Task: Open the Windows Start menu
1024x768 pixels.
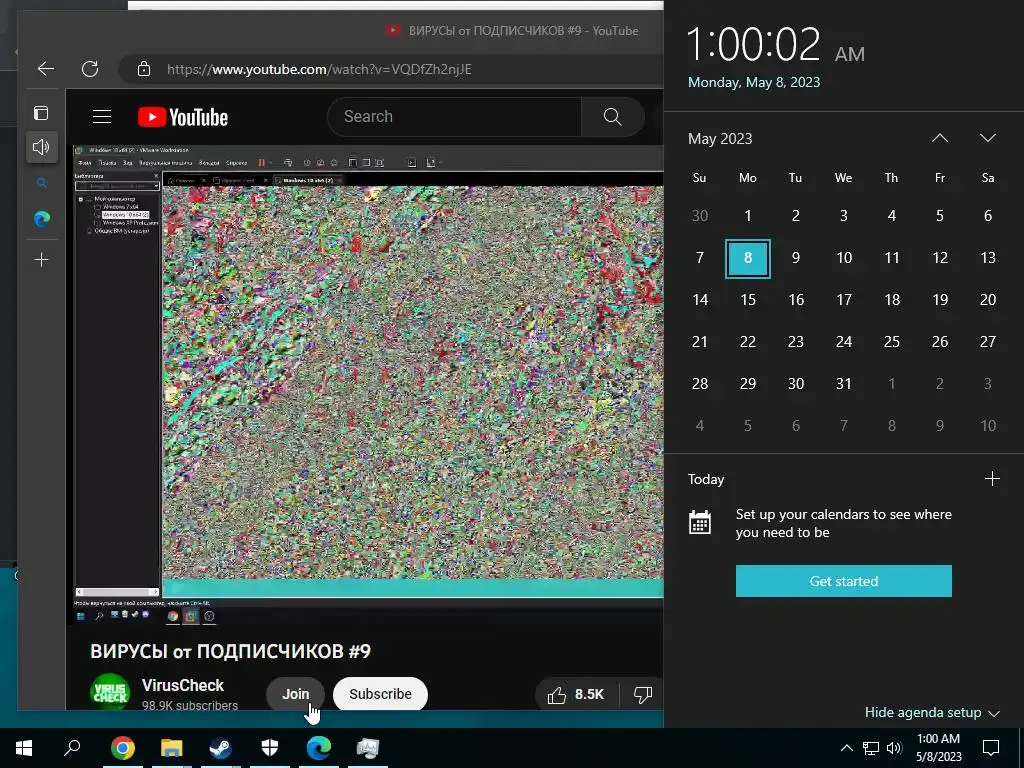Action: 24,748
